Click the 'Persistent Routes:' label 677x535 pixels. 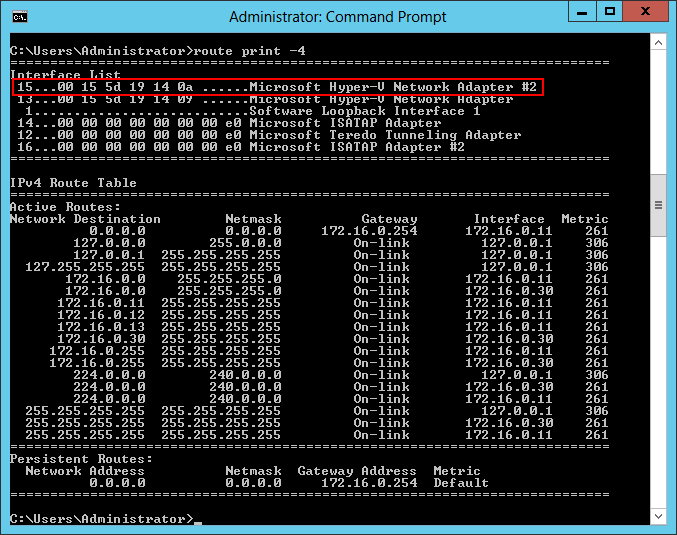click(x=81, y=459)
